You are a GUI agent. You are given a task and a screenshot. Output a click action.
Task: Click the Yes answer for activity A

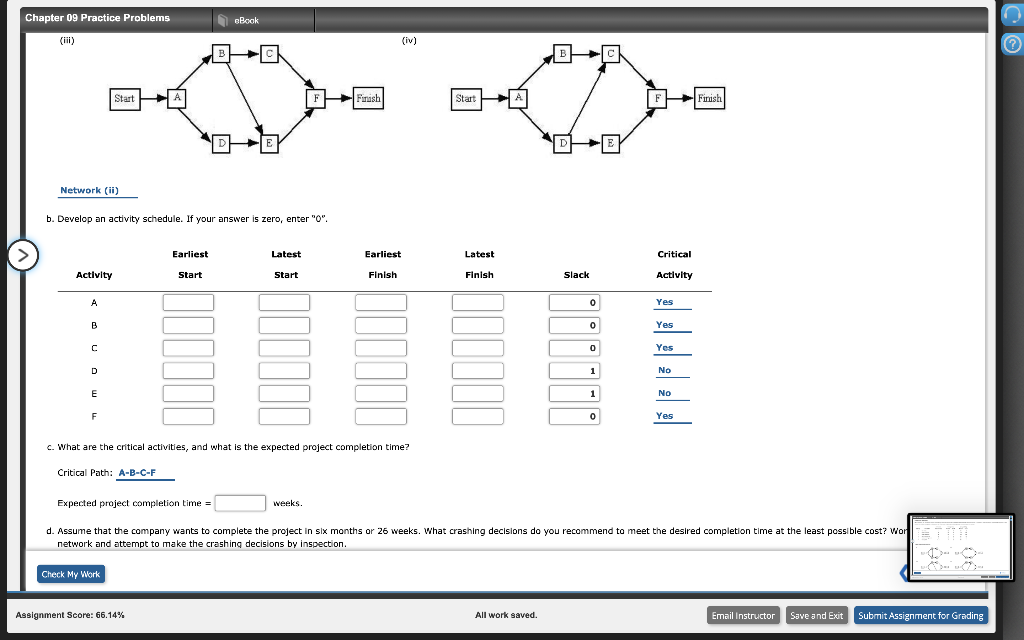[x=664, y=301]
